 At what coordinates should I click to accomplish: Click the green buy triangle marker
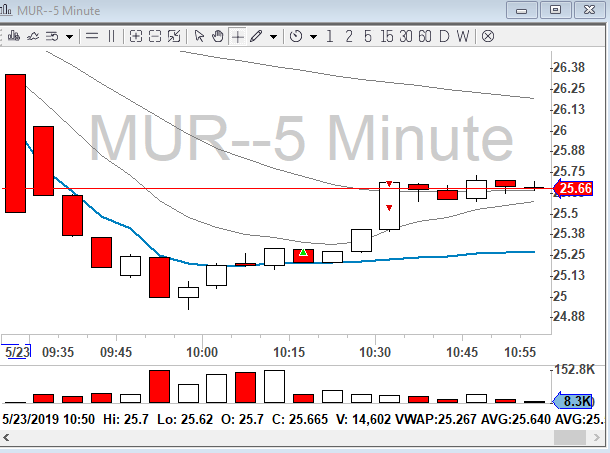303,253
